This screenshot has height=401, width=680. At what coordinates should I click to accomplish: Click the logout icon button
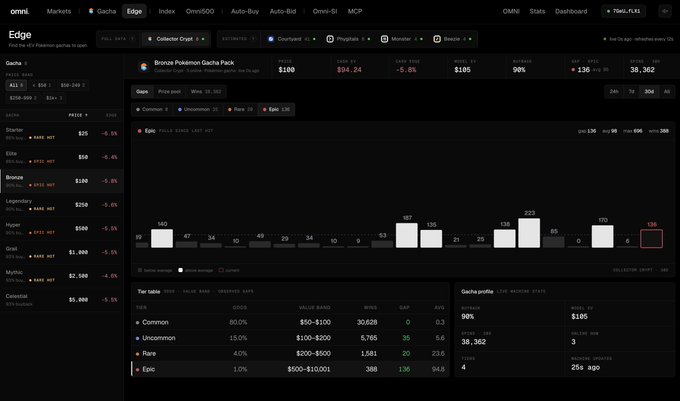tap(664, 11)
